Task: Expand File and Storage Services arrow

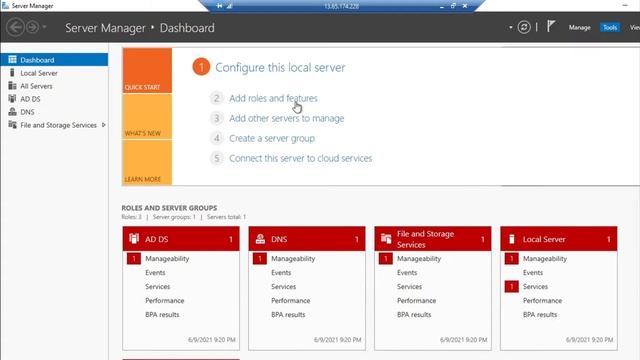Action: pos(104,125)
